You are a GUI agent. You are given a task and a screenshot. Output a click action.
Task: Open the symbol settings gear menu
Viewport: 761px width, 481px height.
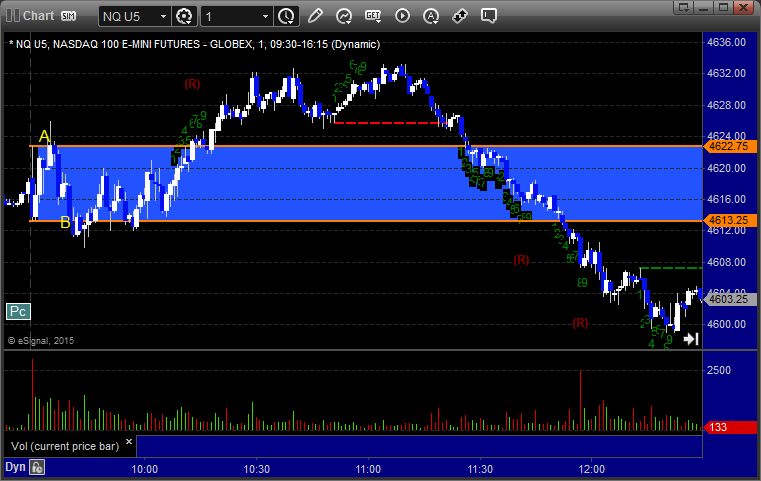[184, 17]
